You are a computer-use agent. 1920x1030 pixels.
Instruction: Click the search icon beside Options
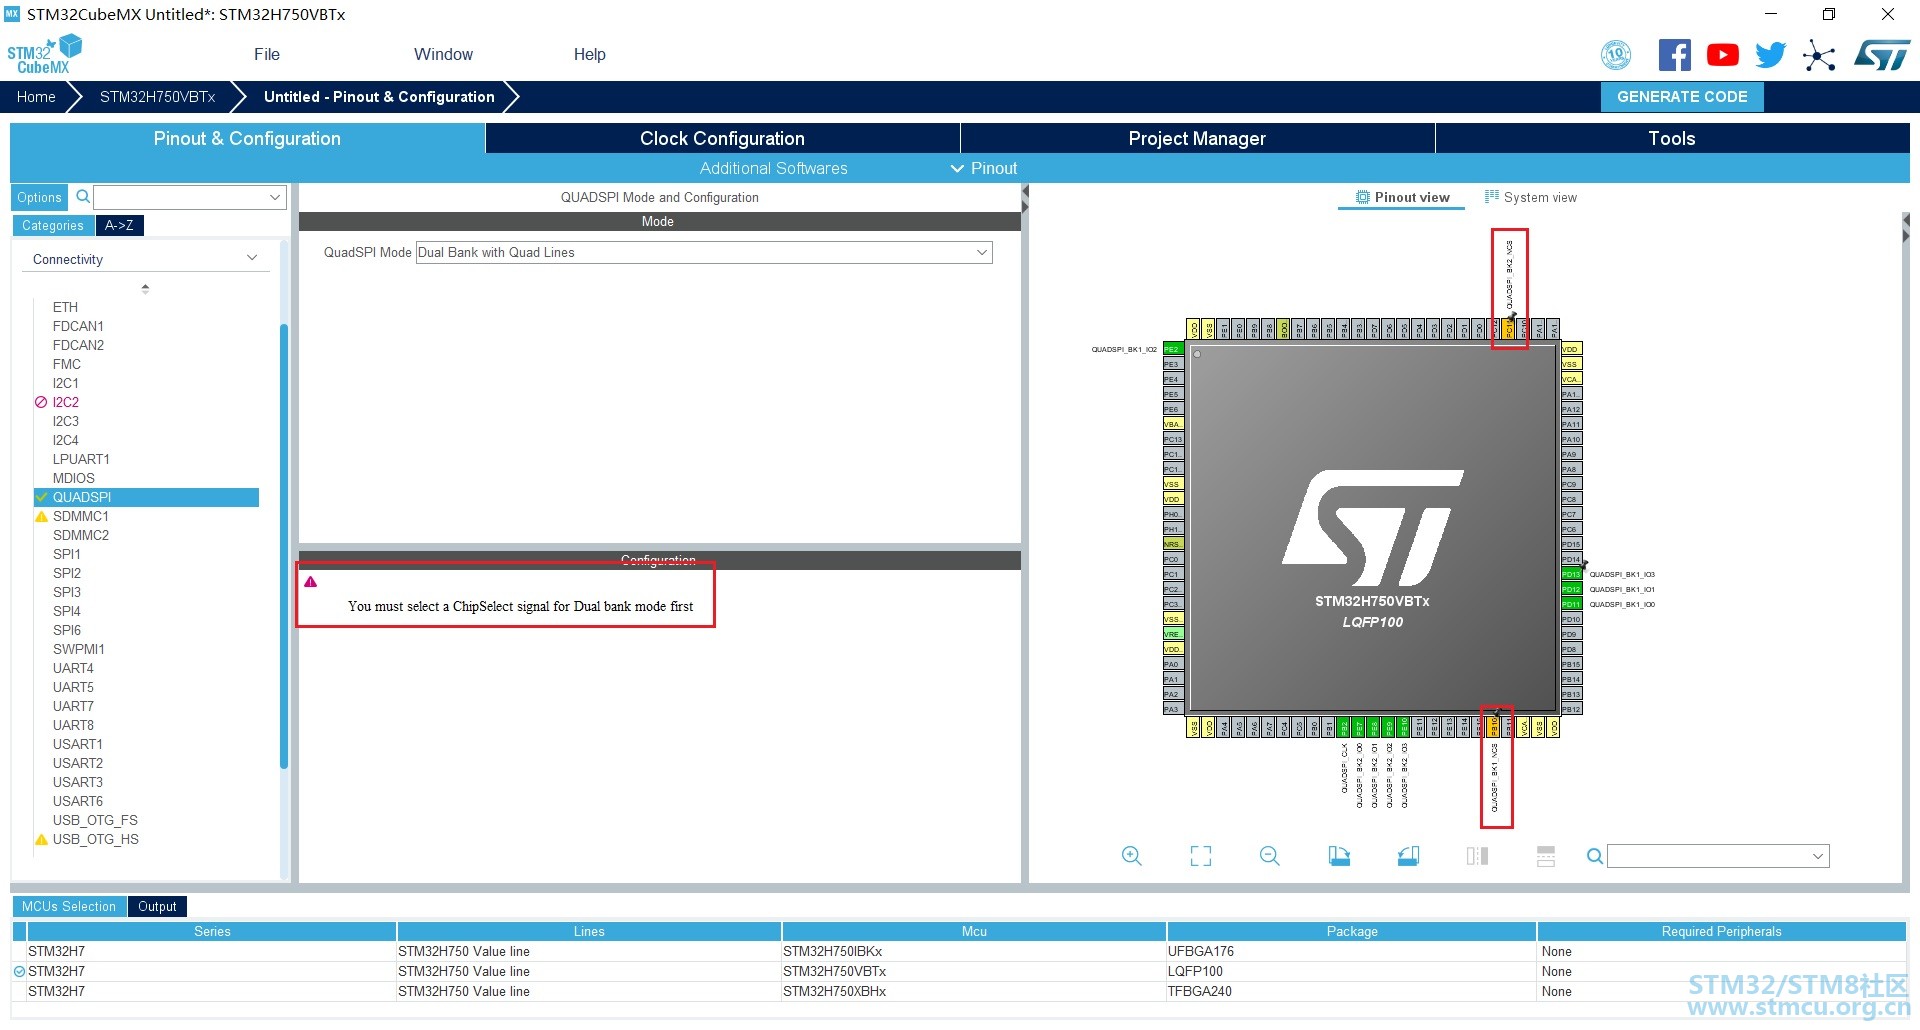pos(83,197)
